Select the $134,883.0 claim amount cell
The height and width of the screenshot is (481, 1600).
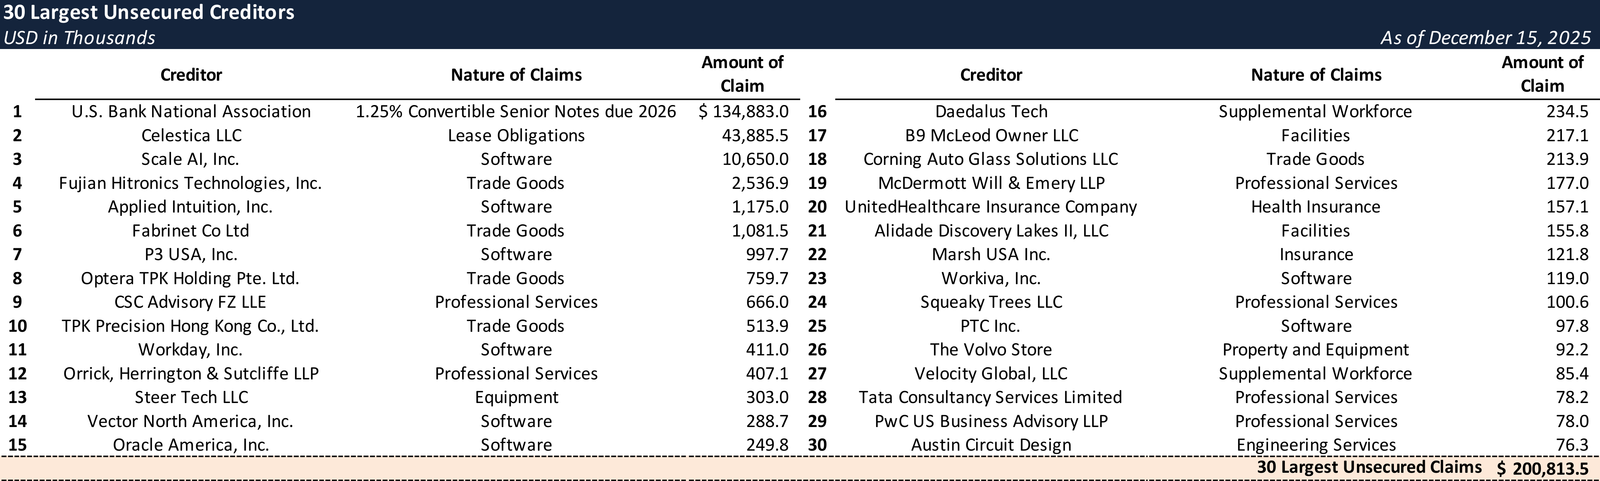point(744,112)
